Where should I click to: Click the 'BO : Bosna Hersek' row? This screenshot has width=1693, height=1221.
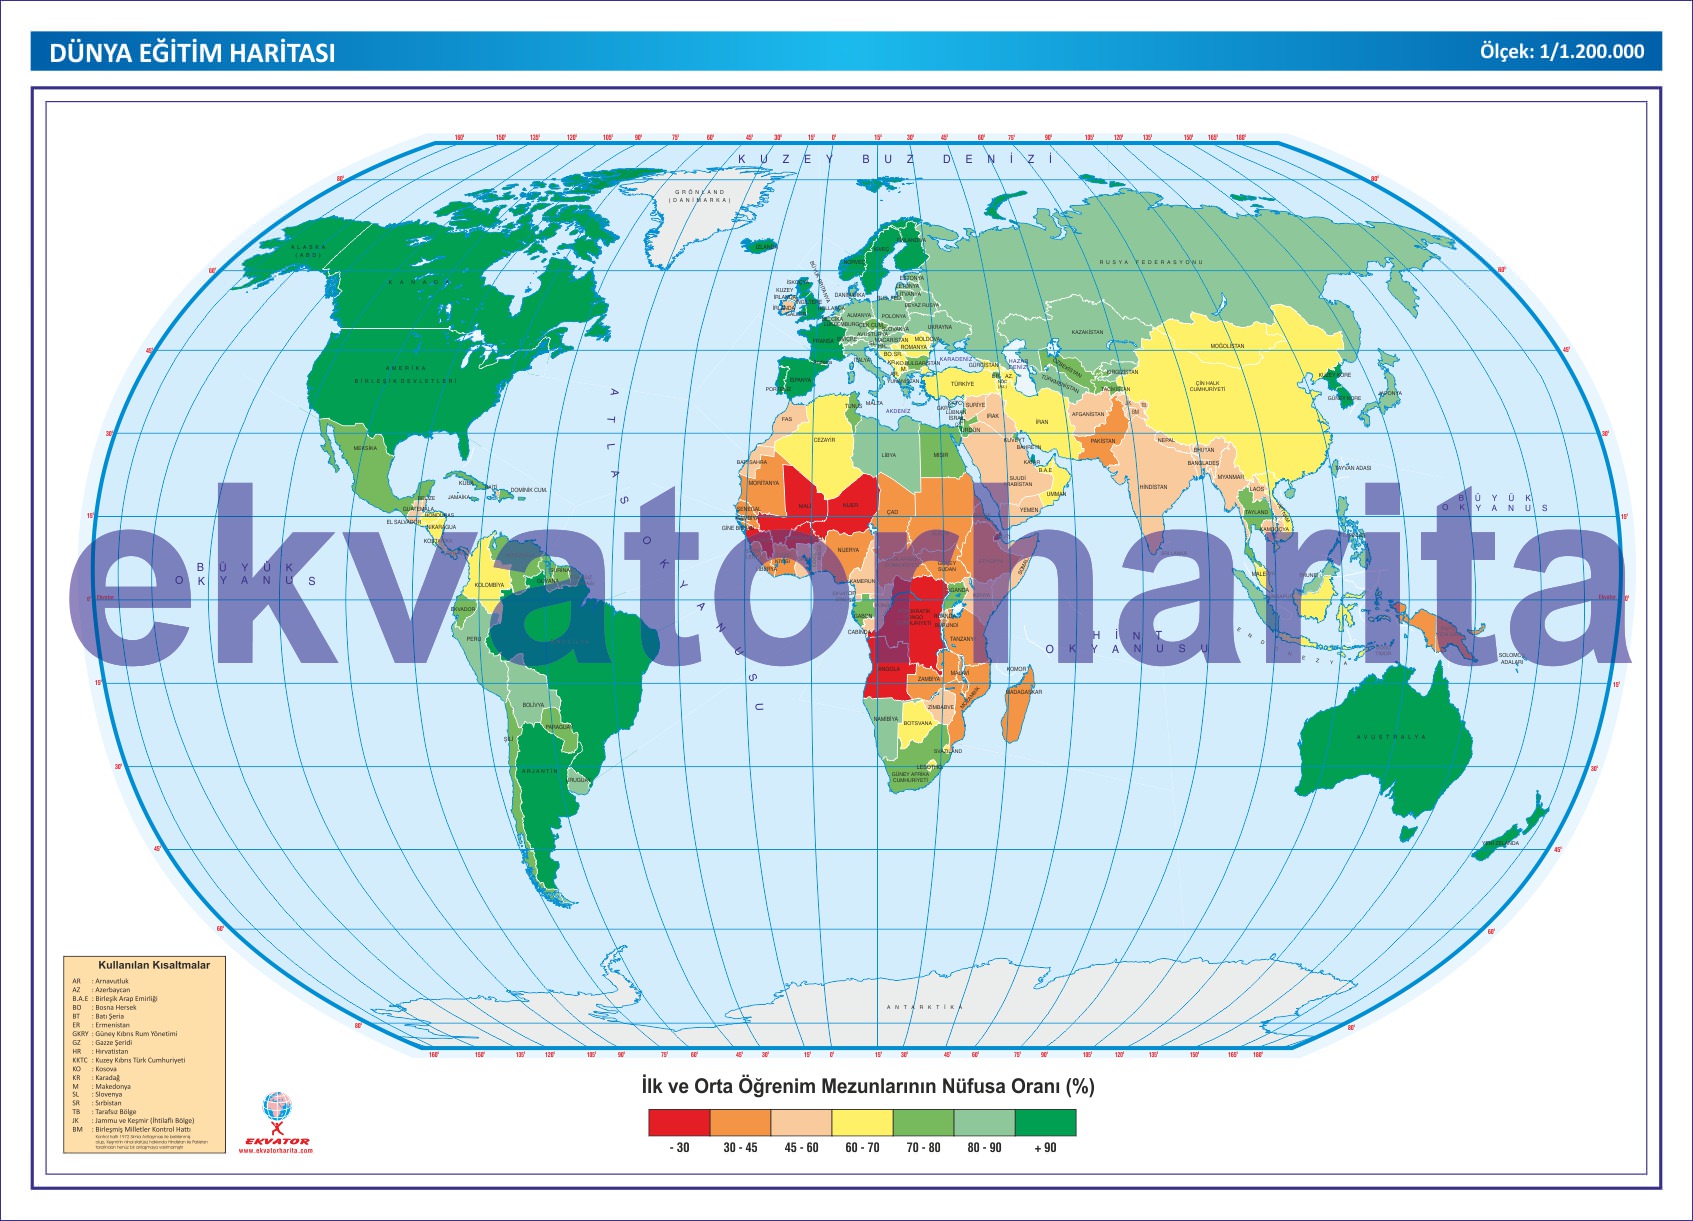(105, 1007)
